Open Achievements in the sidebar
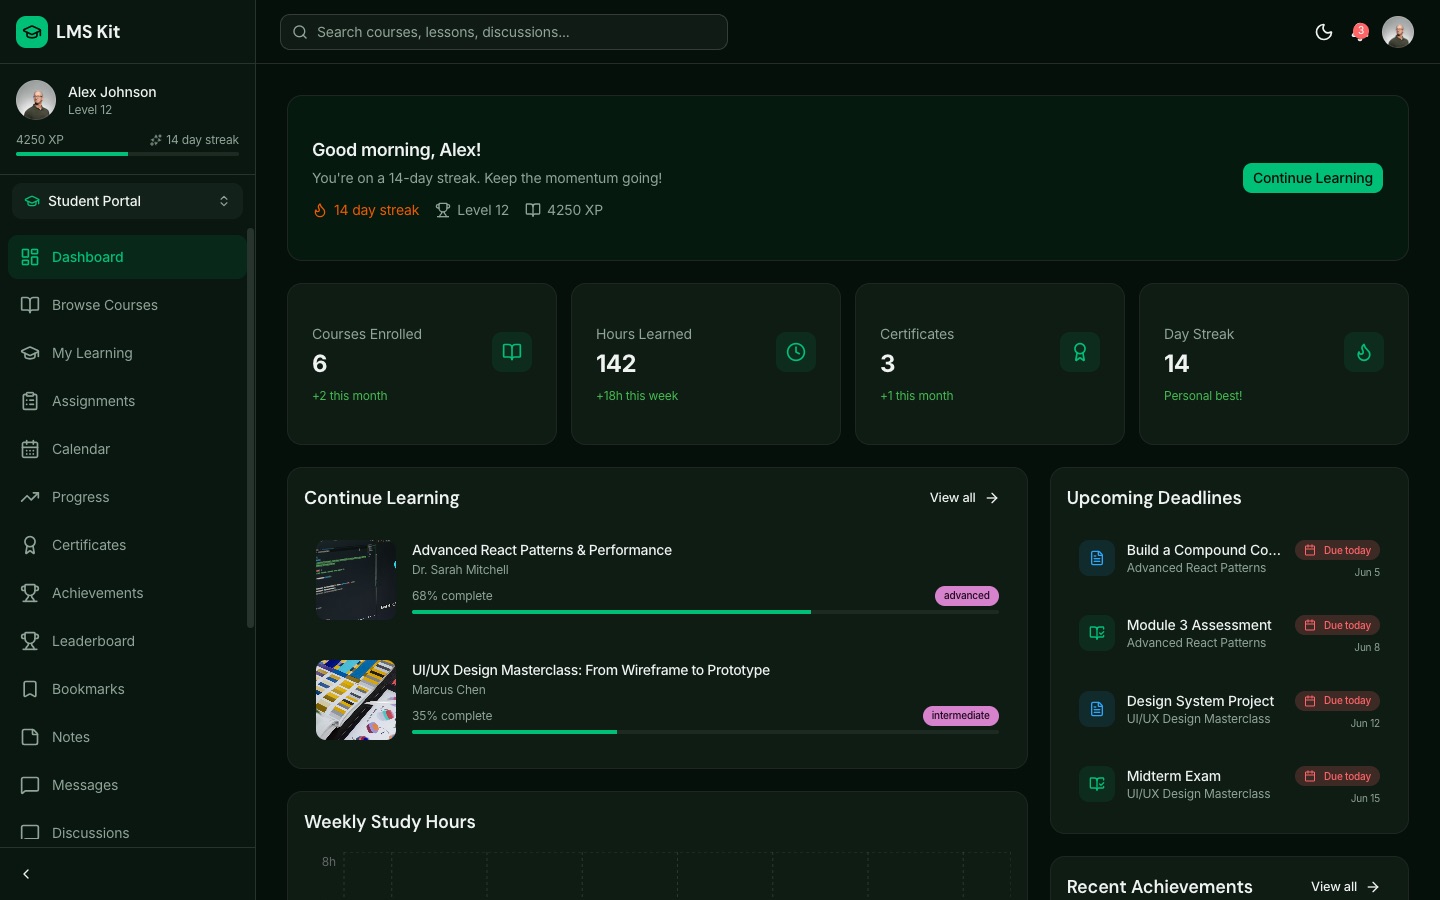The height and width of the screenshot is (900, 1440). [127, 593]
